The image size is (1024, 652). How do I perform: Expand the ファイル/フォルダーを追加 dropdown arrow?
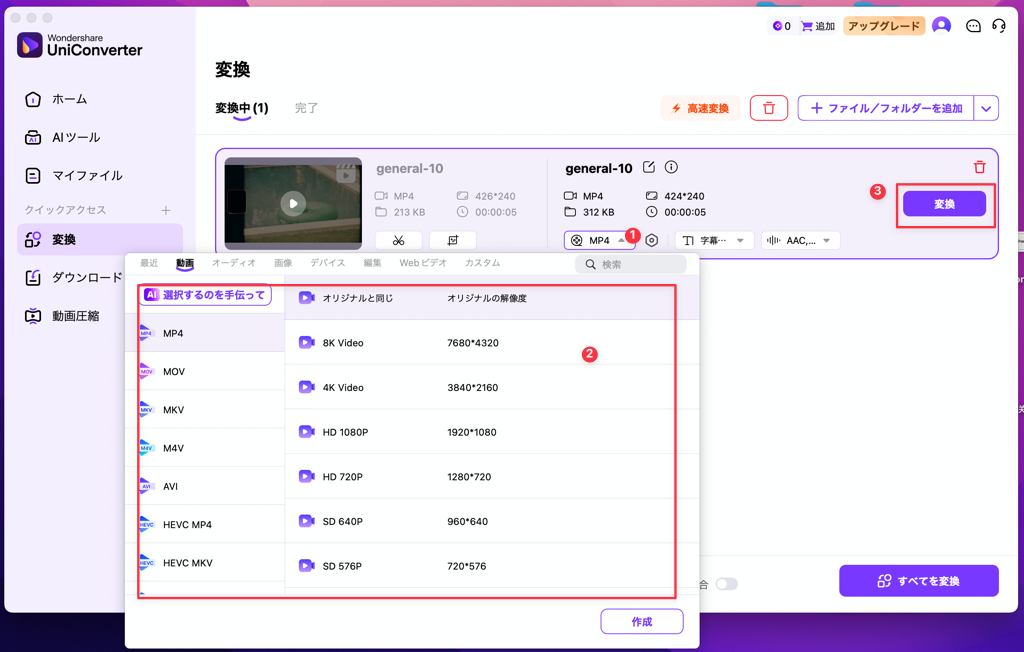pos(988,107)
